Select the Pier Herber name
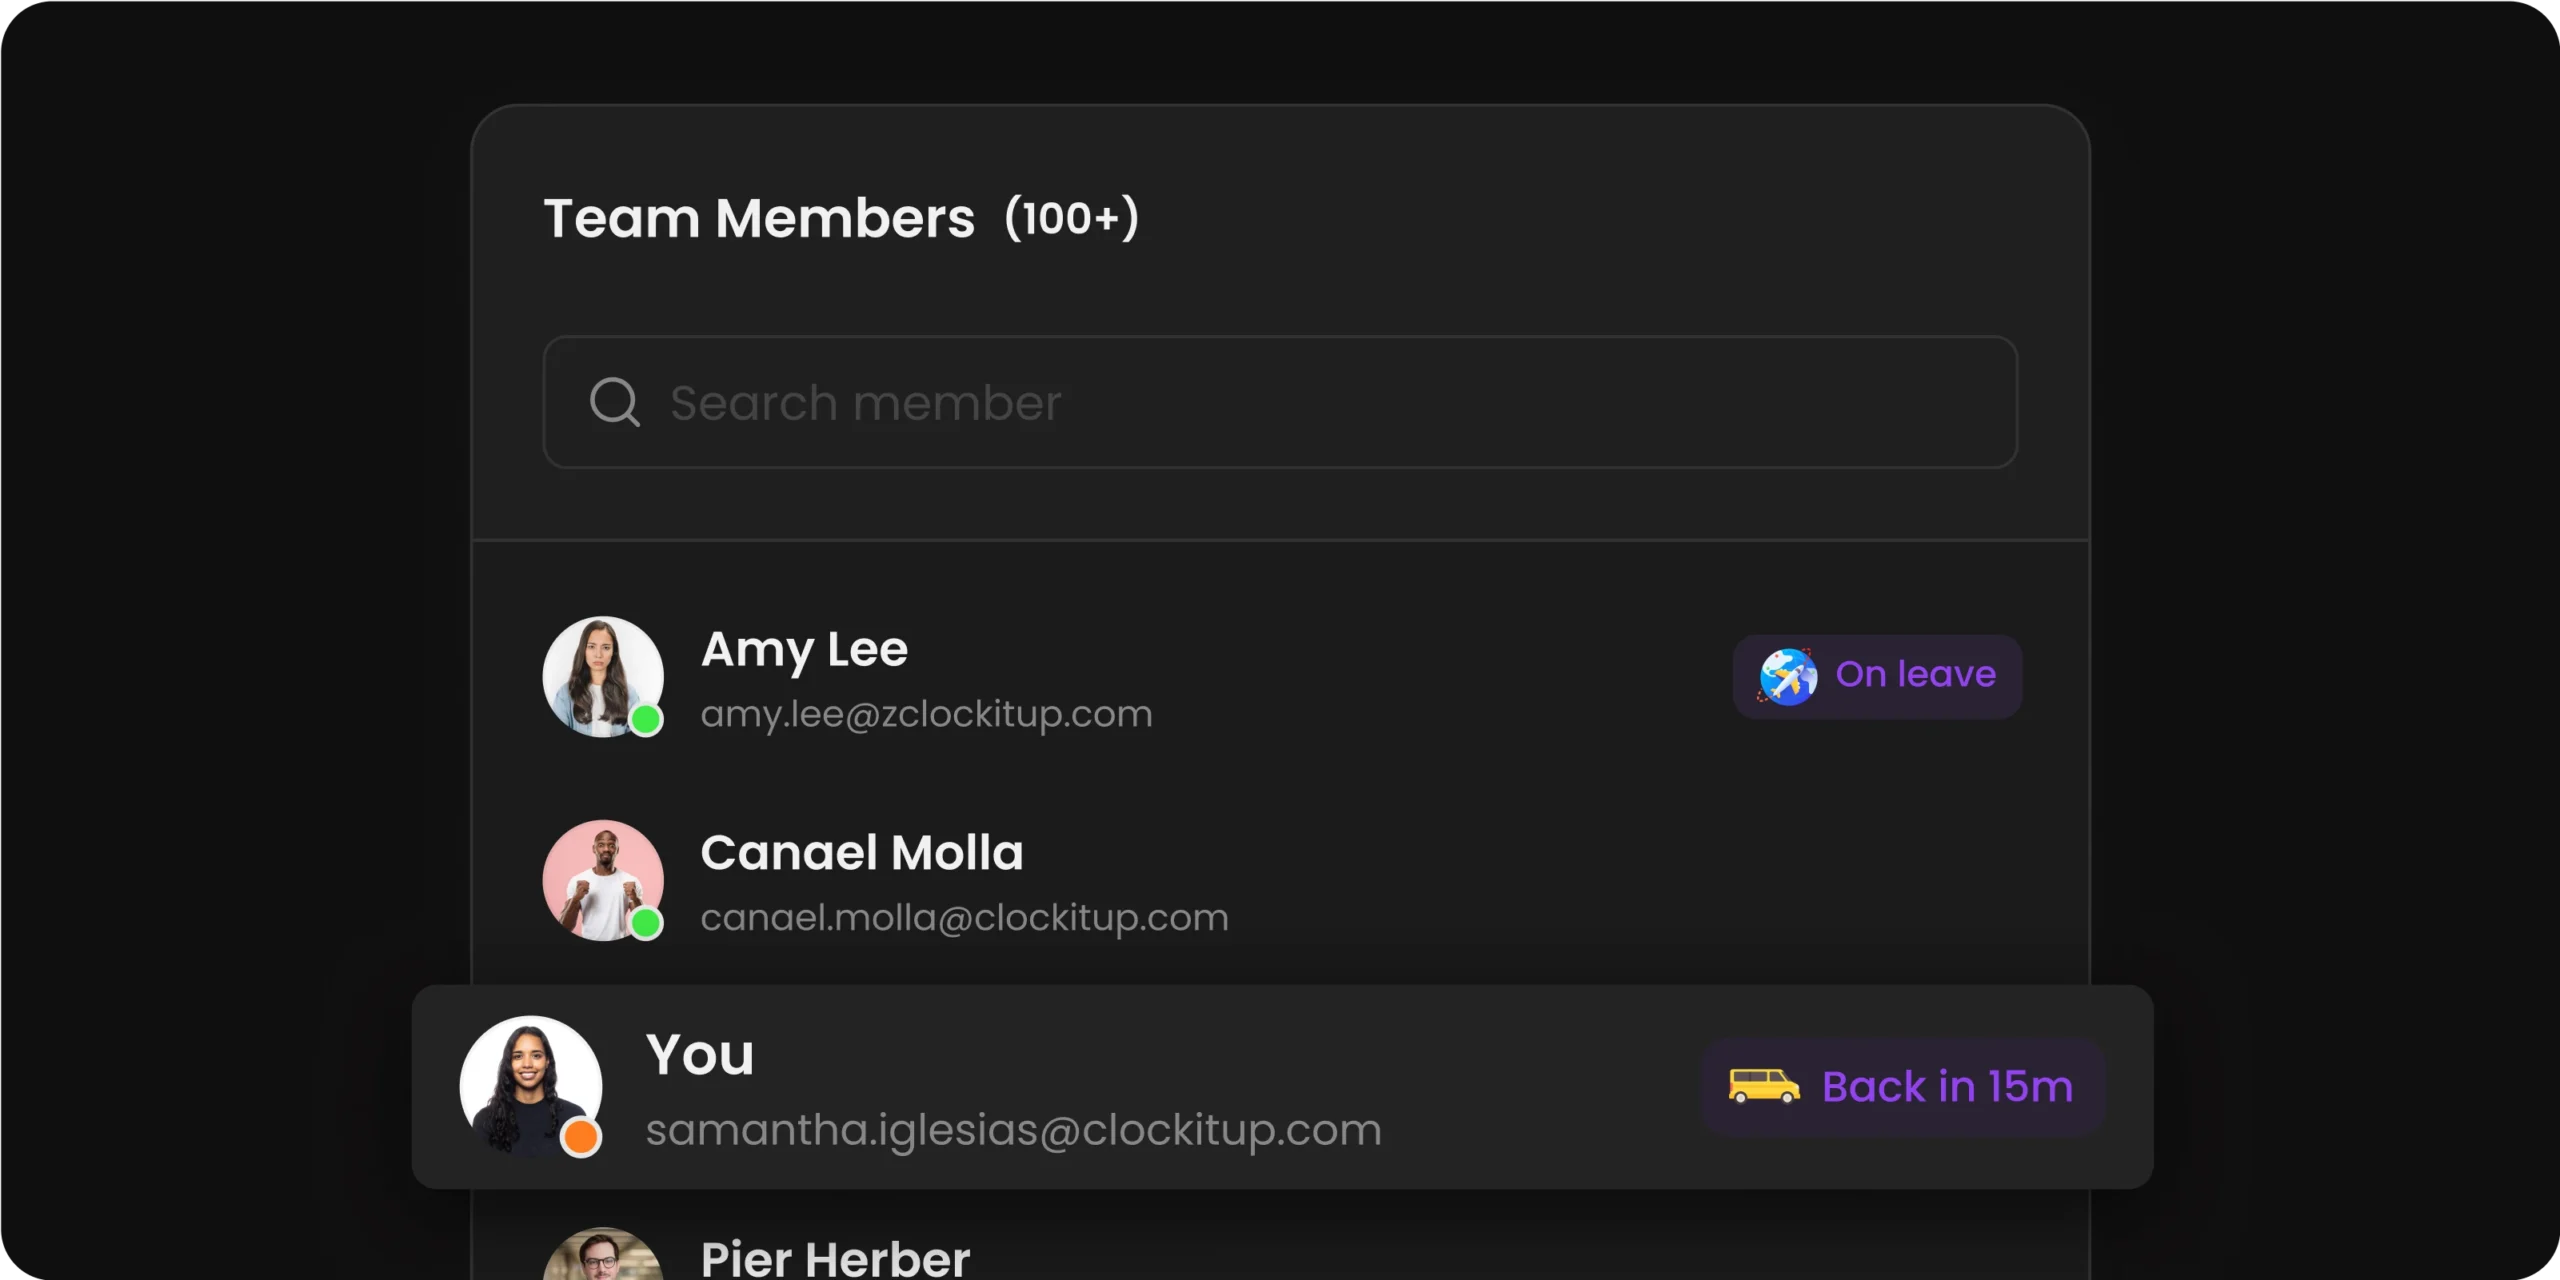 point(835,1258)
